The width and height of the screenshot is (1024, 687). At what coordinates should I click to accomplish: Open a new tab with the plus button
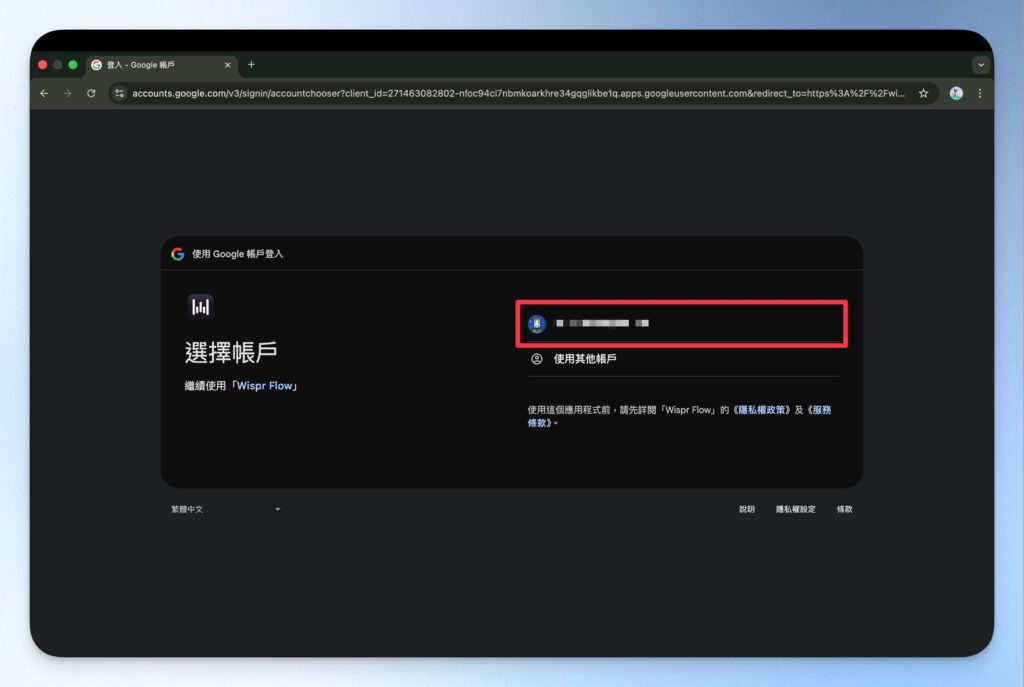[x=251, y=64]
